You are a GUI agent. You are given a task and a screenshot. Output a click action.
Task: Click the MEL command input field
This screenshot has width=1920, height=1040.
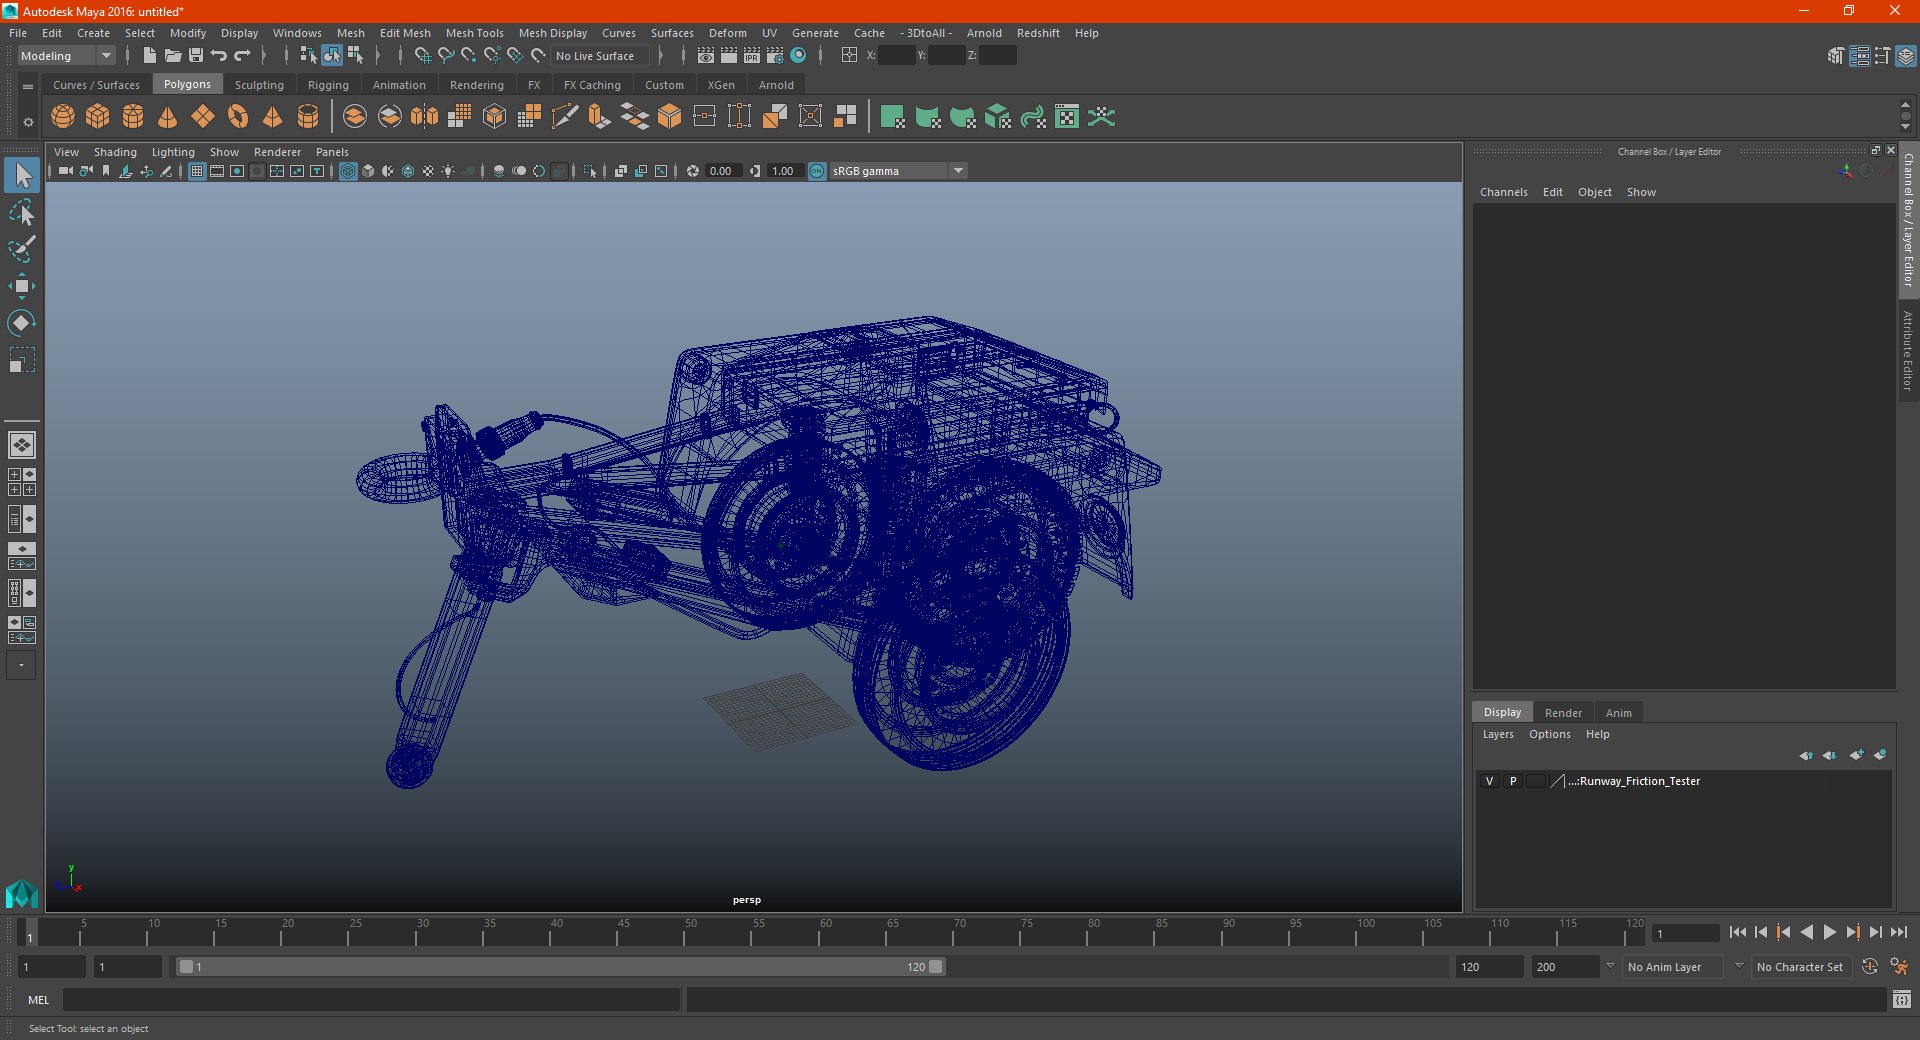pyautogui.click(x=371, y=1000)
